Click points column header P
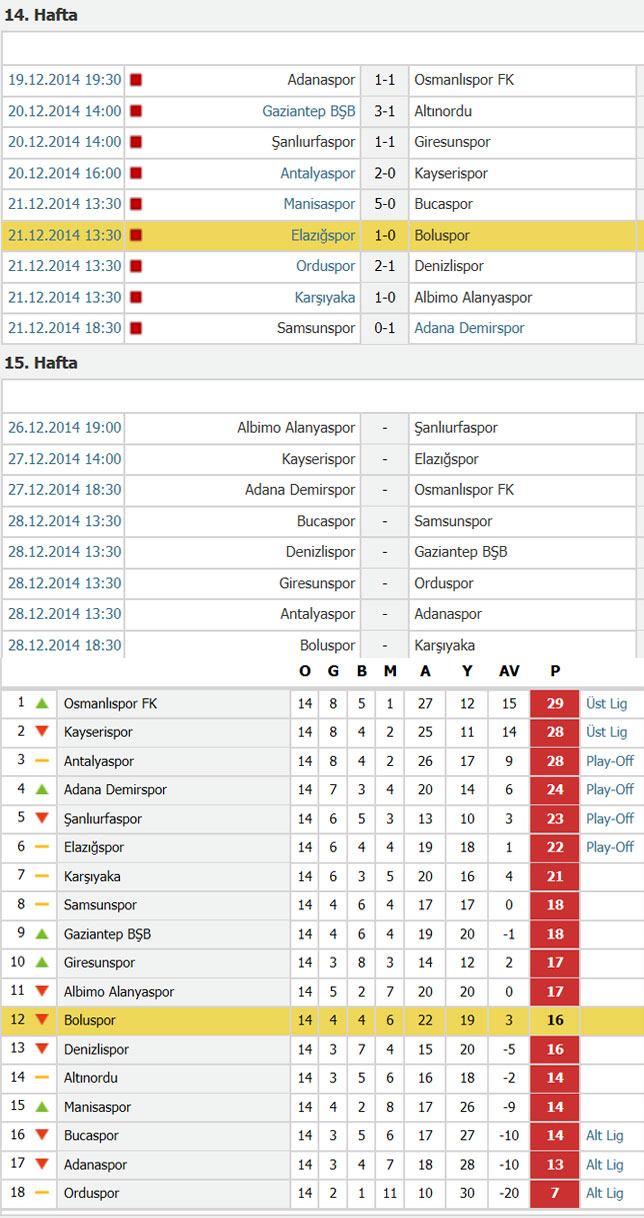644x1218 pixels. point(555,671)
